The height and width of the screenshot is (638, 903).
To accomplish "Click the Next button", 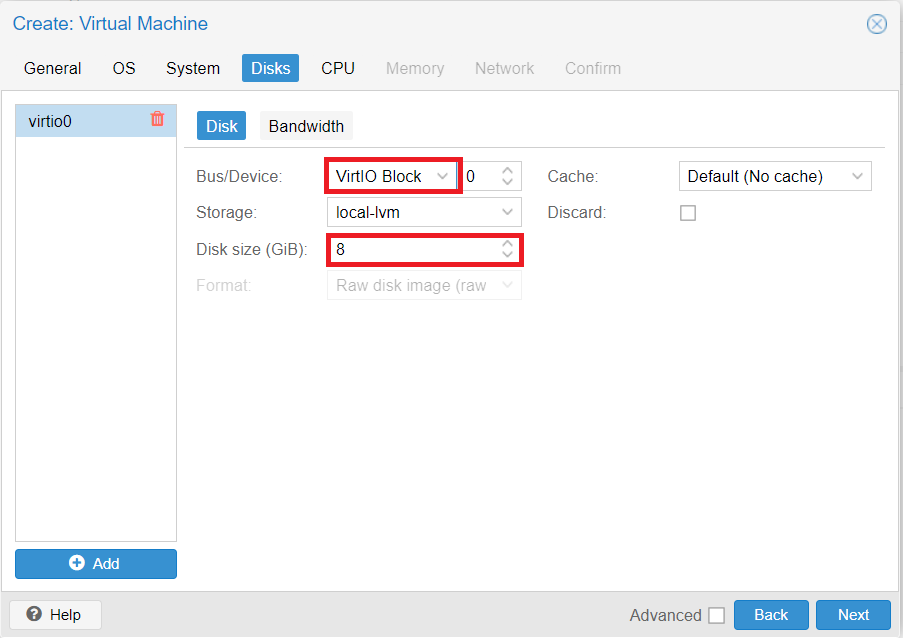I will point(853,615).
